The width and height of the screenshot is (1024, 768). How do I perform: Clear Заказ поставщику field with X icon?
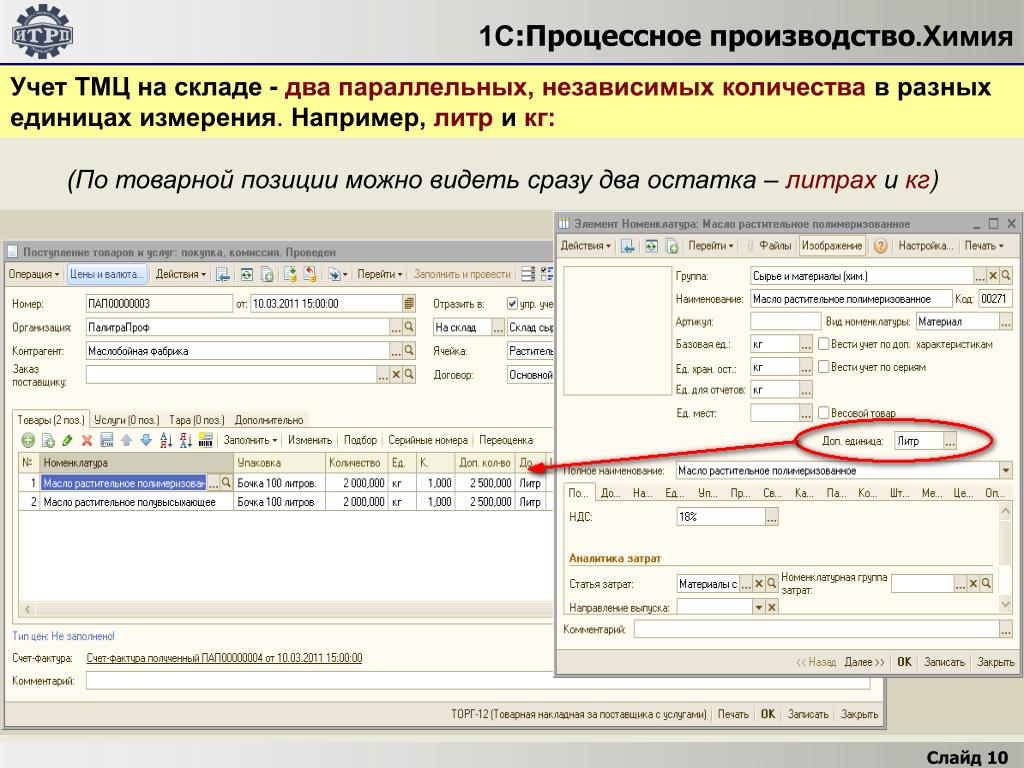tap(396, 375)
